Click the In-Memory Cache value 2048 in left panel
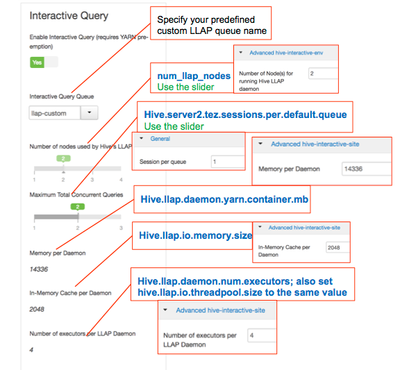Viewport: 400px width, 370px height. [37, 309]
